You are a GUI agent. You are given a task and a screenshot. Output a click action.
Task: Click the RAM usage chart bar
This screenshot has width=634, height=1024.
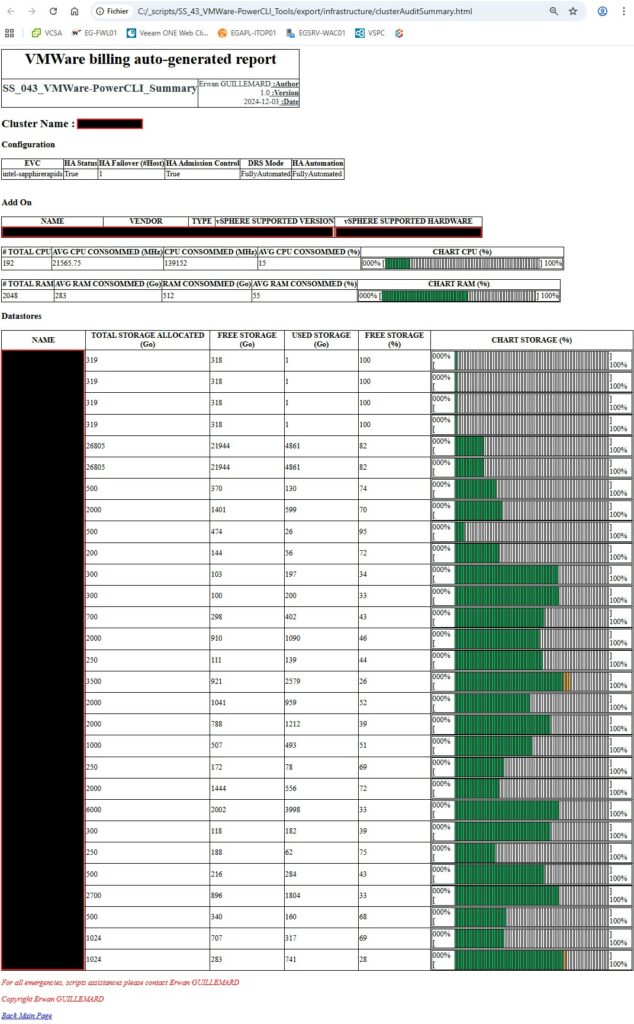458,296
